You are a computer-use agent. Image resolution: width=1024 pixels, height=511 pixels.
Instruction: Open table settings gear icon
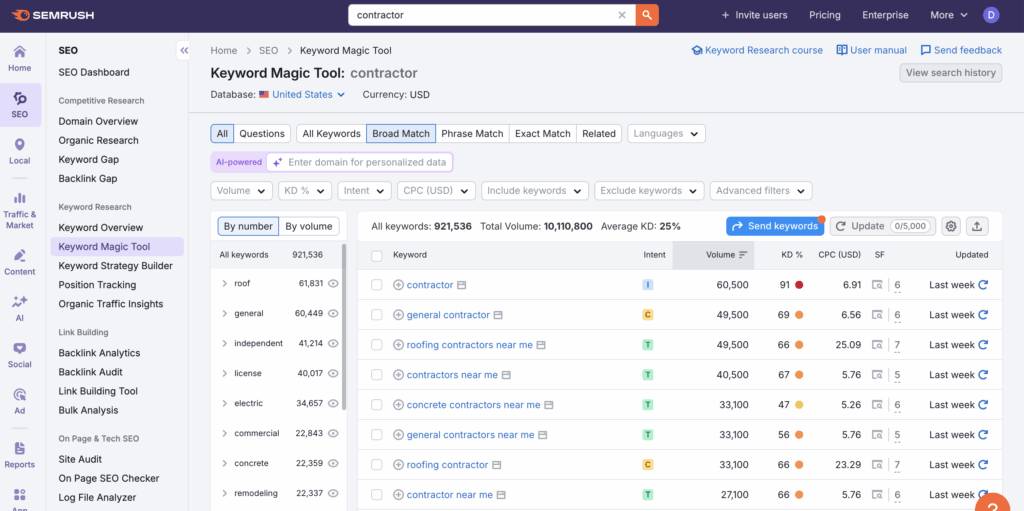[x=951, y=226]
